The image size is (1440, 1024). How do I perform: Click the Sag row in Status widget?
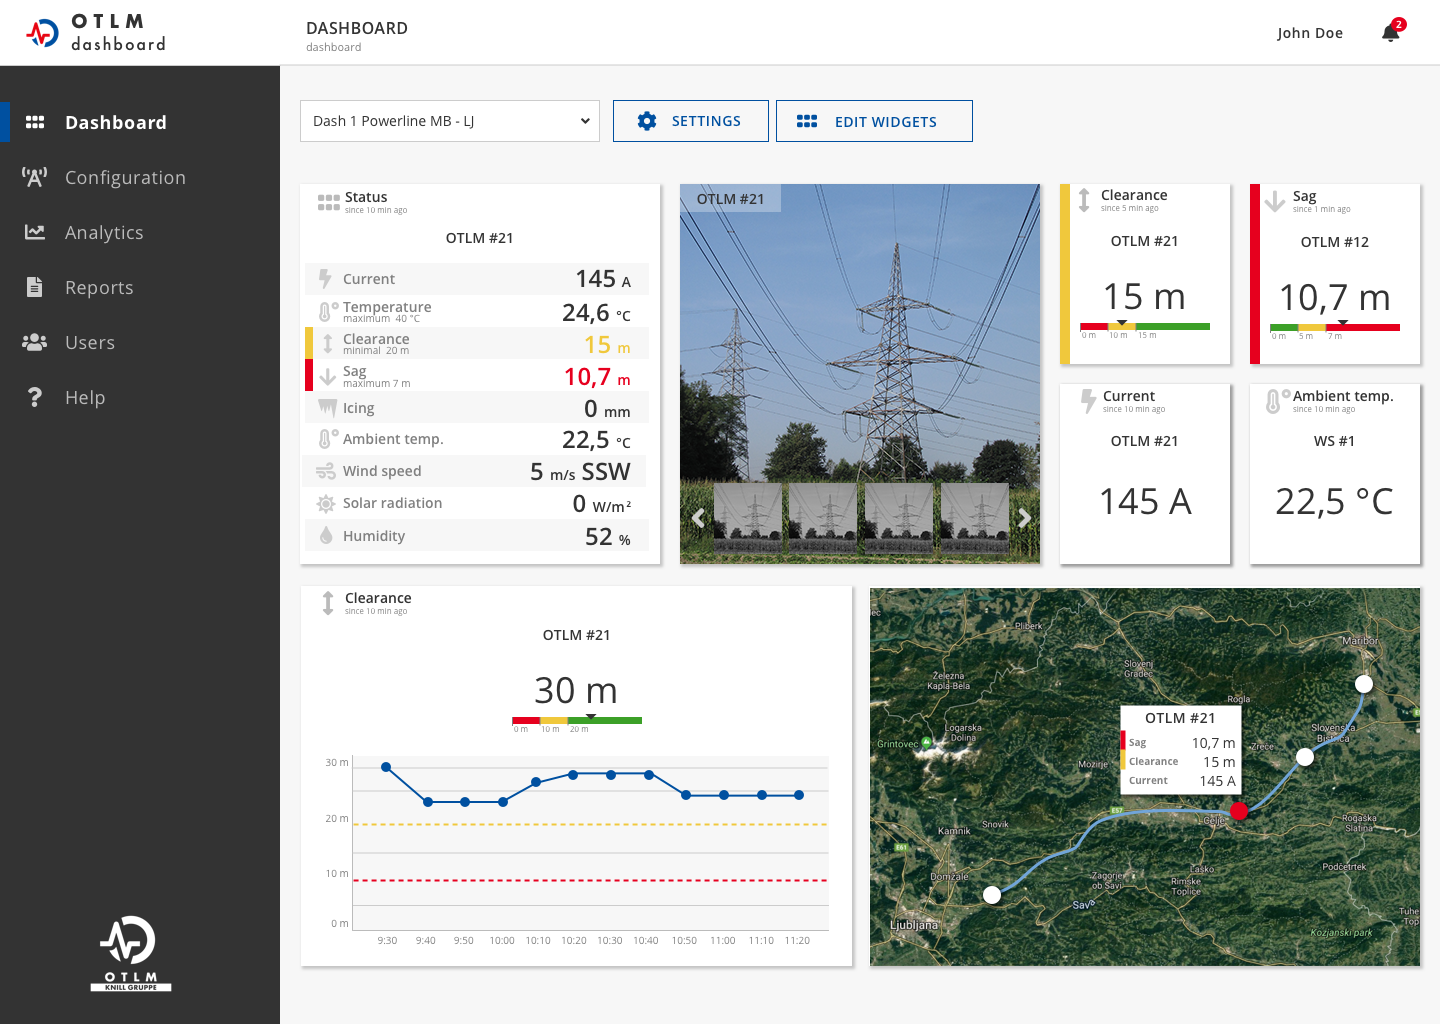point(478,376)
